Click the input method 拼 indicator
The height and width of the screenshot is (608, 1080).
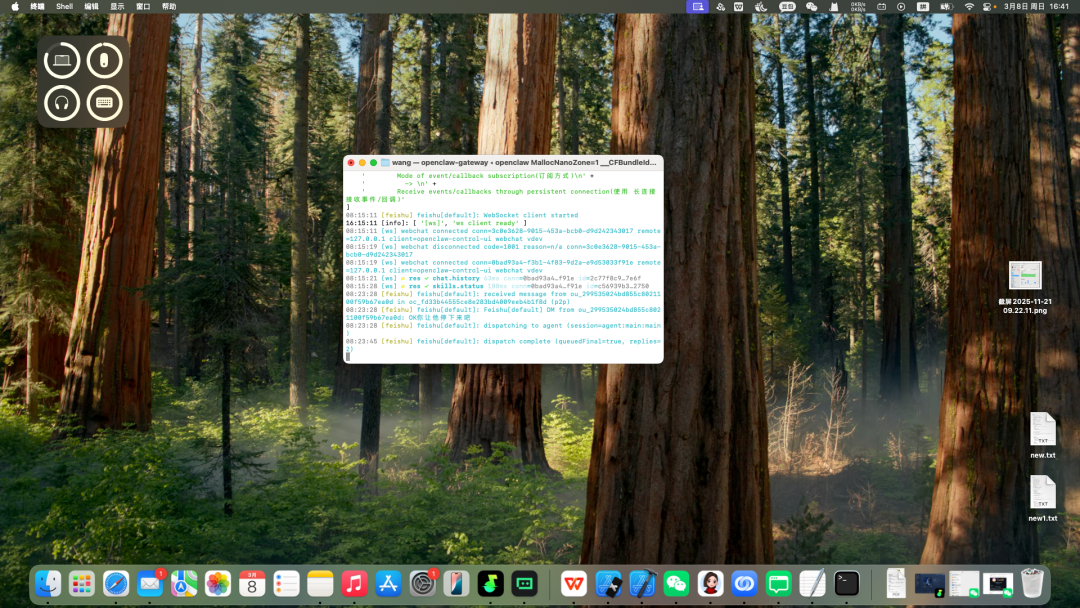pyautogui.click(x=923, y=6)
